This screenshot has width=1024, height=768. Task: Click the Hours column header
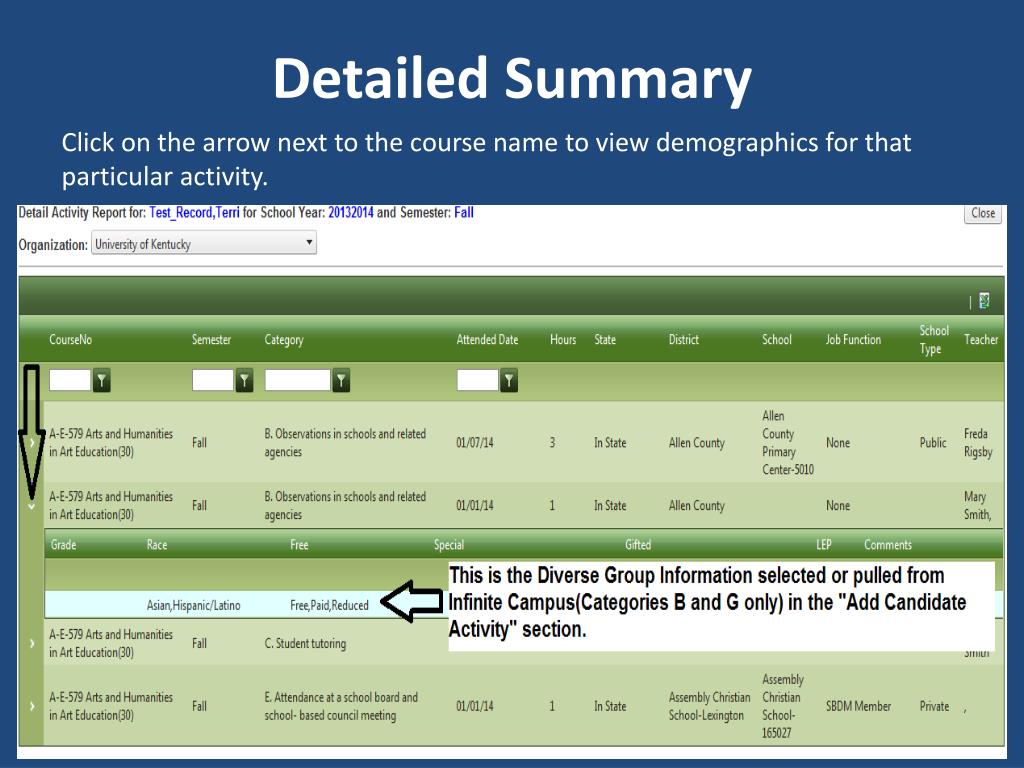tap(563, 340)
